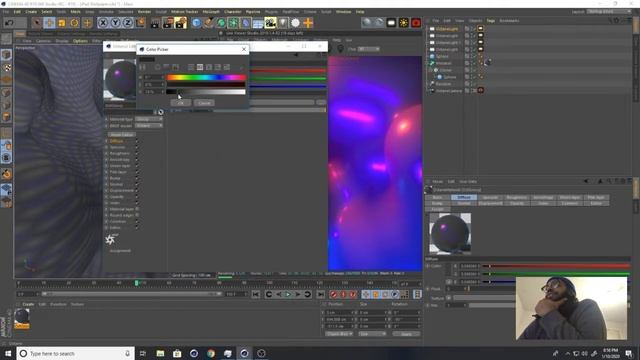Toggle the Displacement channel checkbox

[x=137, y=191]
